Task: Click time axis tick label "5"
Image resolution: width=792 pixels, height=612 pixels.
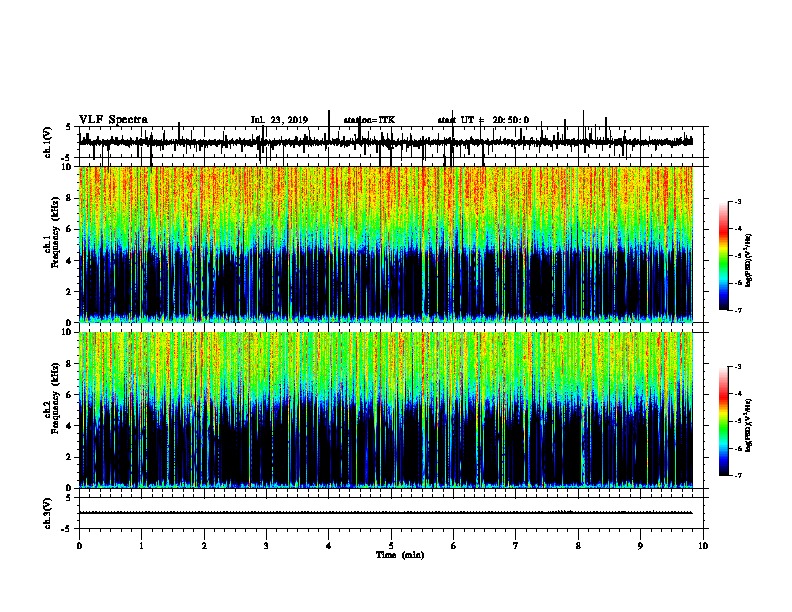Action: (391, 546)
